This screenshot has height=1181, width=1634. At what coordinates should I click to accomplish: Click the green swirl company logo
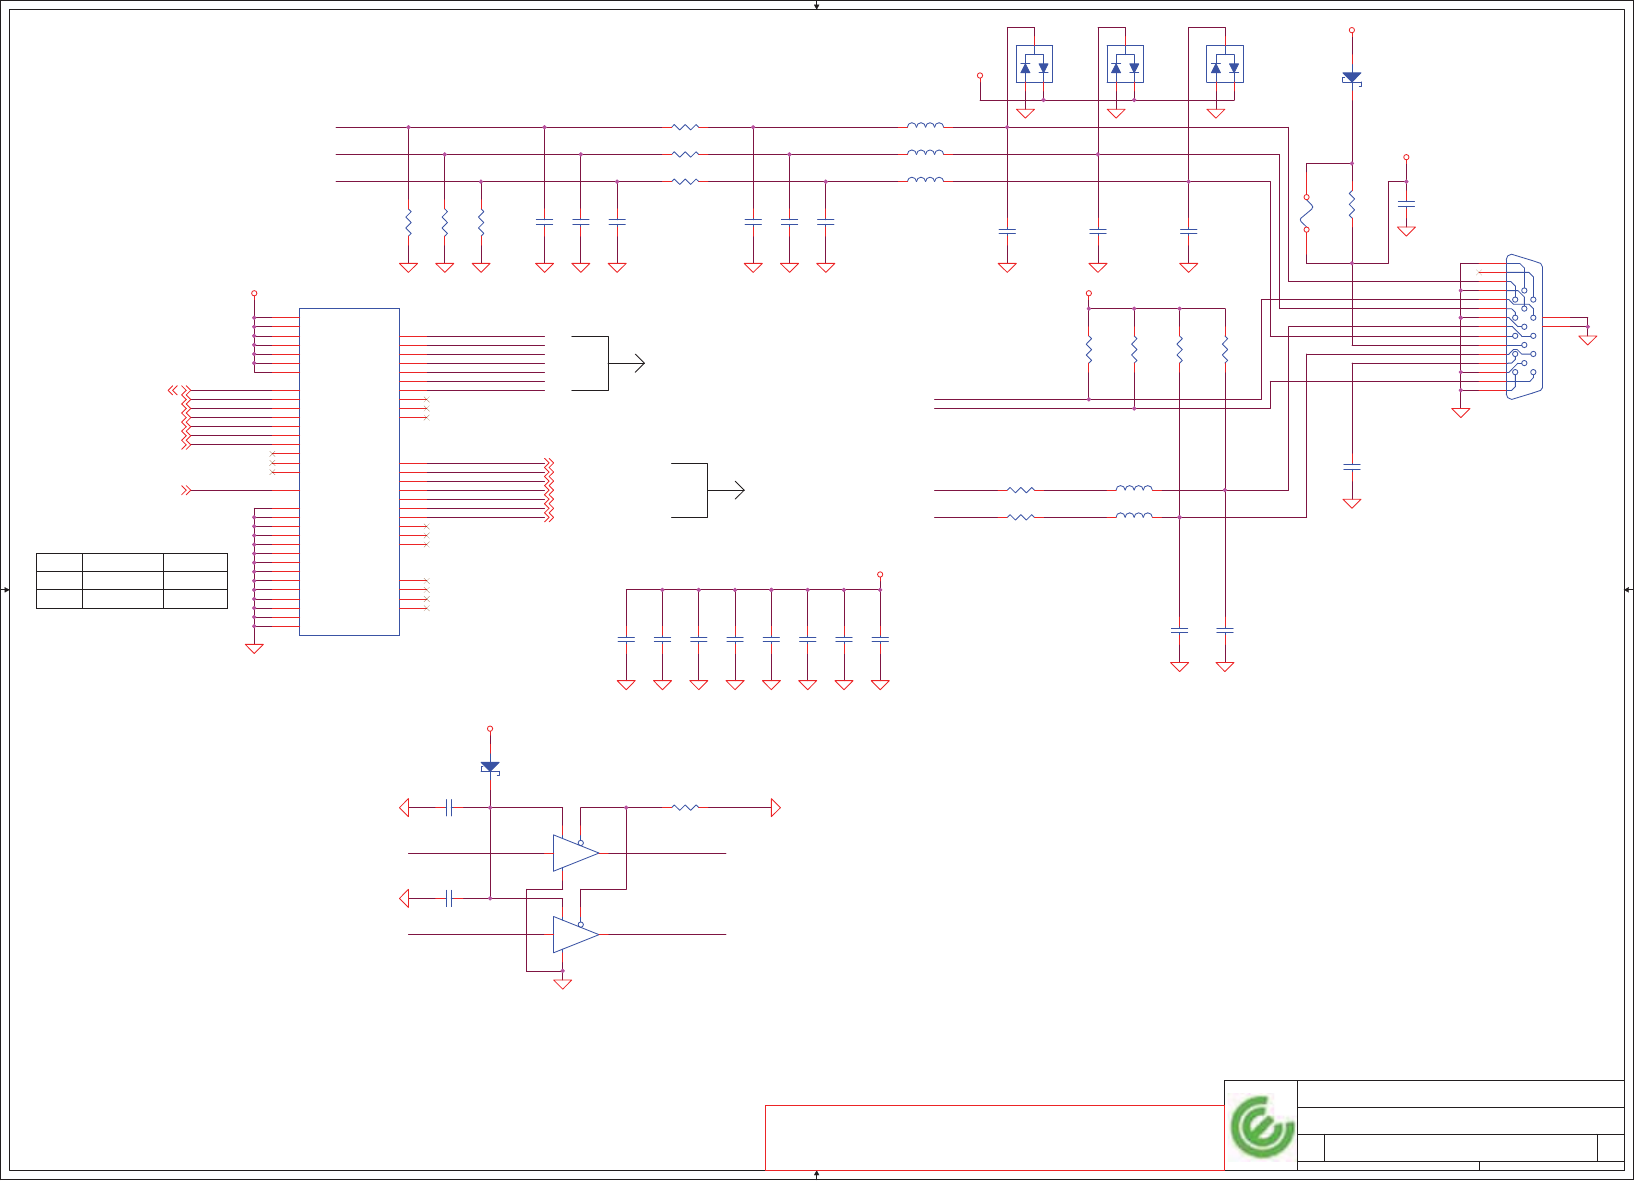tap(1261, 1127)
